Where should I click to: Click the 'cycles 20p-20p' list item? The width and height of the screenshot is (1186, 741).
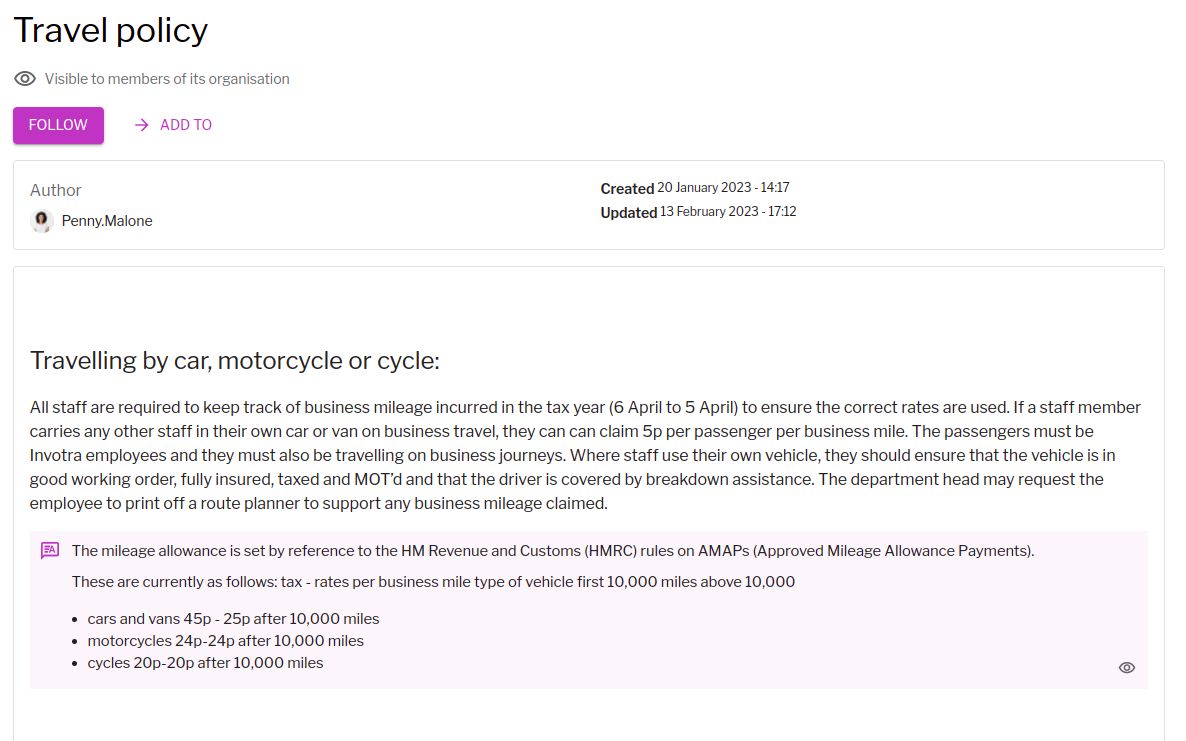click(205, 663)
